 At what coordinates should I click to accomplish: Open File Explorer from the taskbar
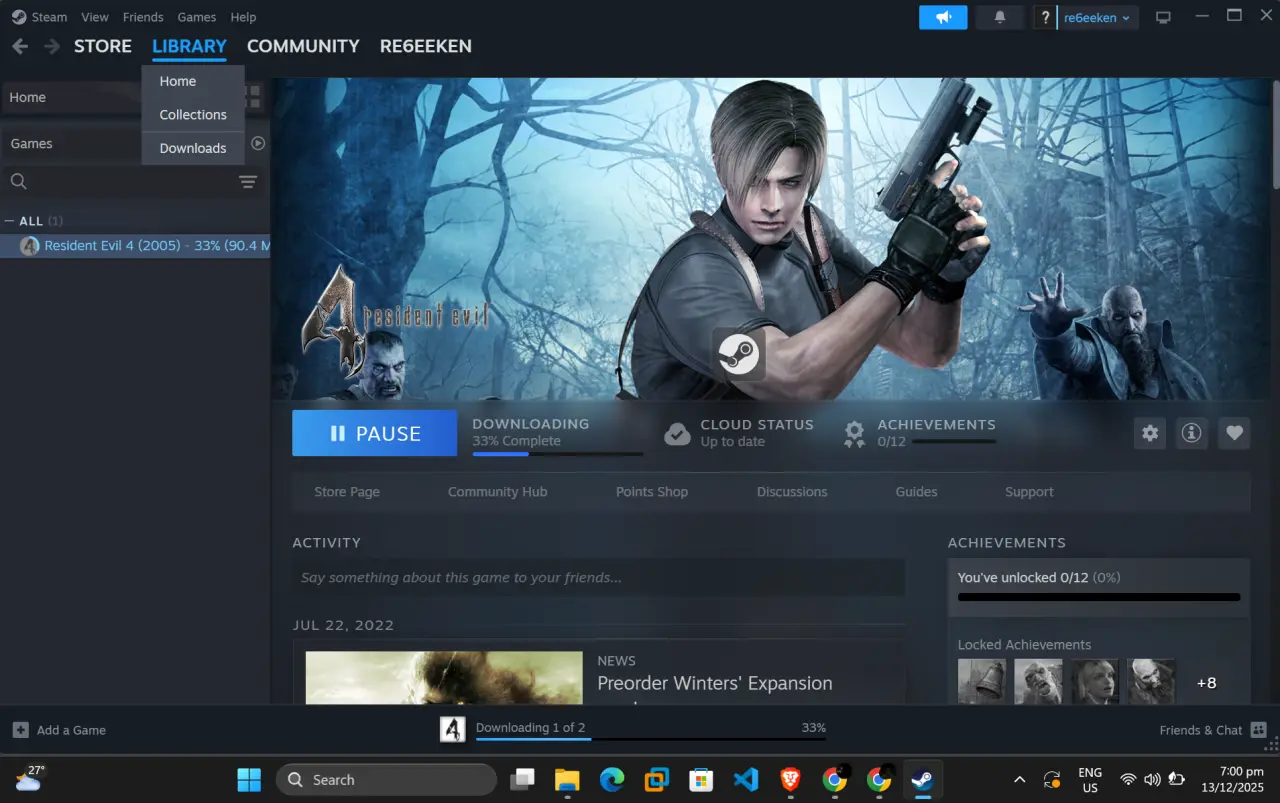[x=567, y=779]
